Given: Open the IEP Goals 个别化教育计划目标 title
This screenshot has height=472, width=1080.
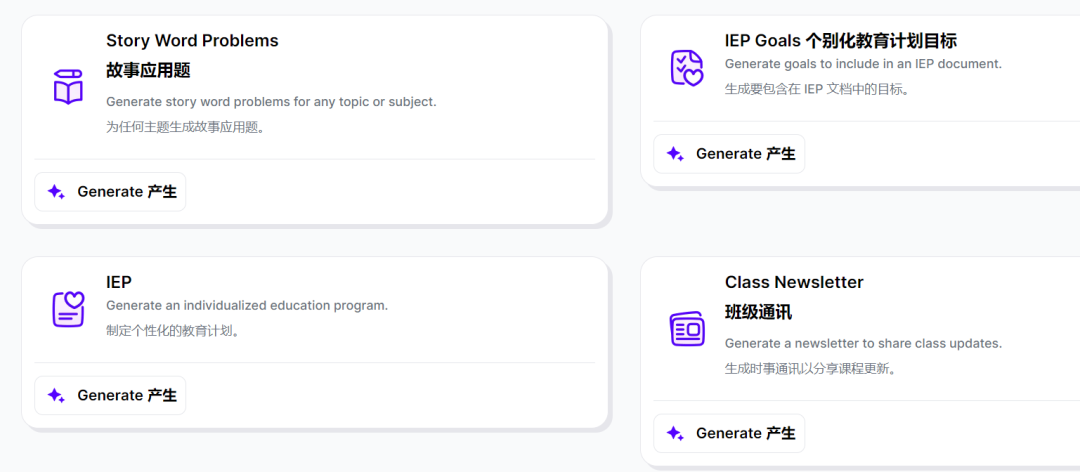Looking at the screenshot, I should [840, 41].
